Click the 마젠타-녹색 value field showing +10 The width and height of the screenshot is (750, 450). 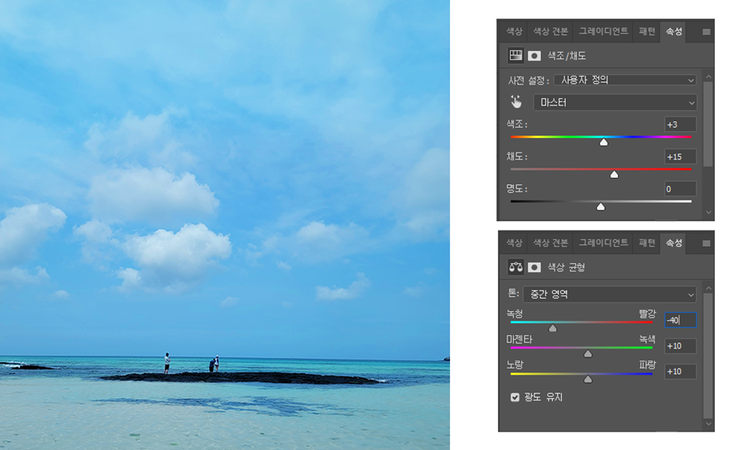[680, 346]
